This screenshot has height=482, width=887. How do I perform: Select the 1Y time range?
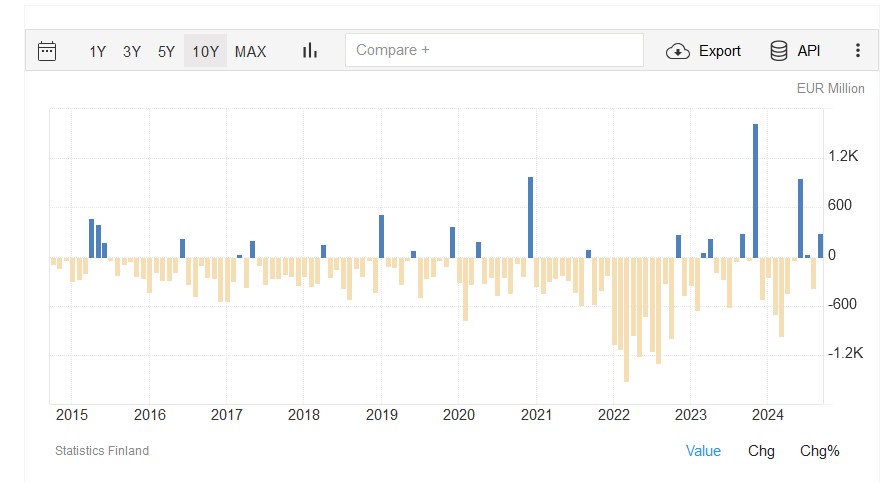pos(97,51)
